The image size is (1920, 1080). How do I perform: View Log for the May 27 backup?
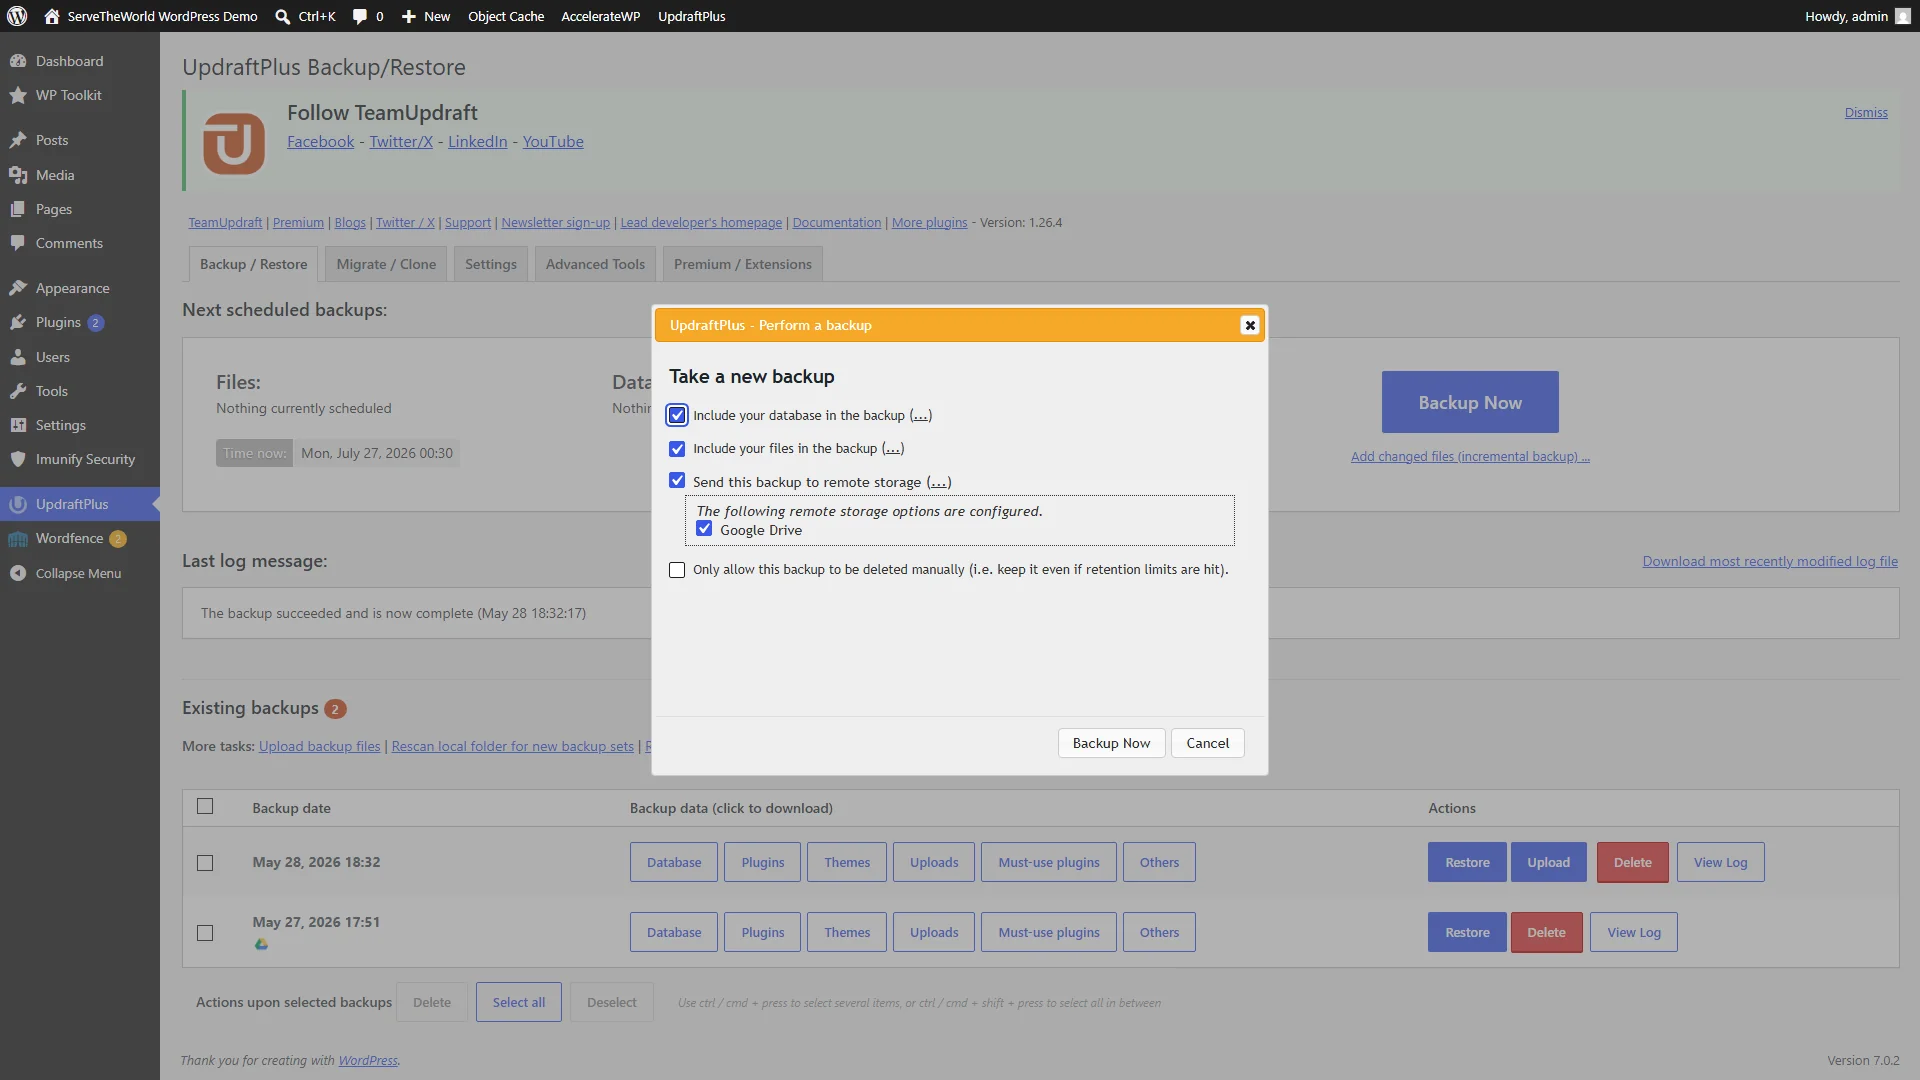(1634, 932)
